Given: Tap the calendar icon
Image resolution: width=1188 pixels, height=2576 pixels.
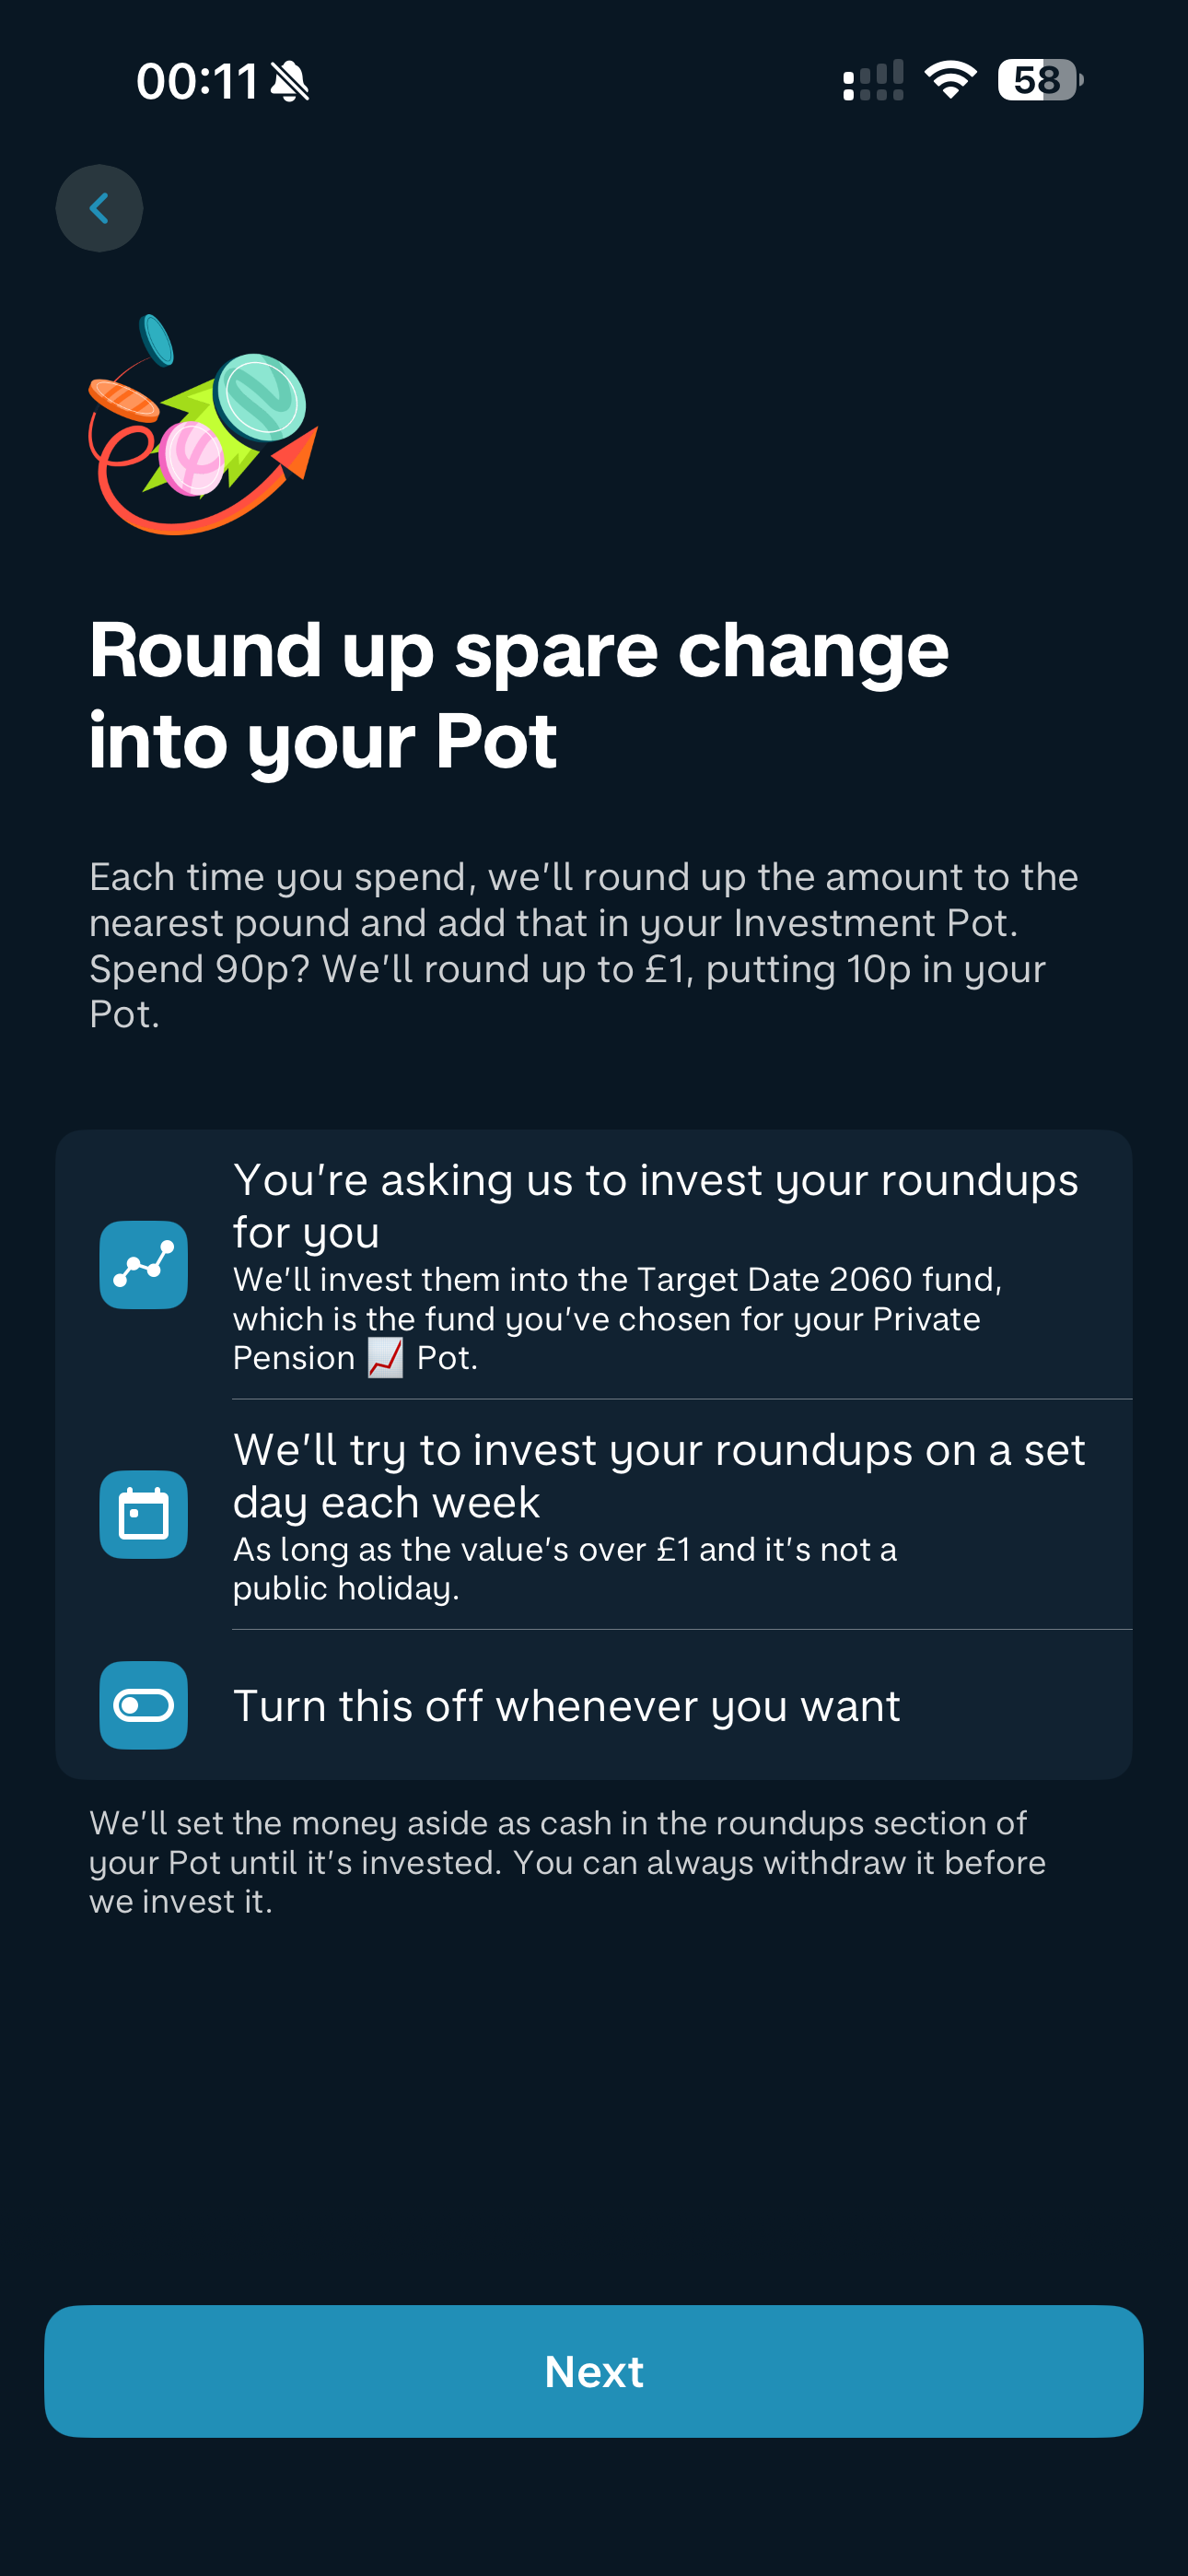Looking at the screenshot, I should pyautogui.click(x=144, y=1514).
